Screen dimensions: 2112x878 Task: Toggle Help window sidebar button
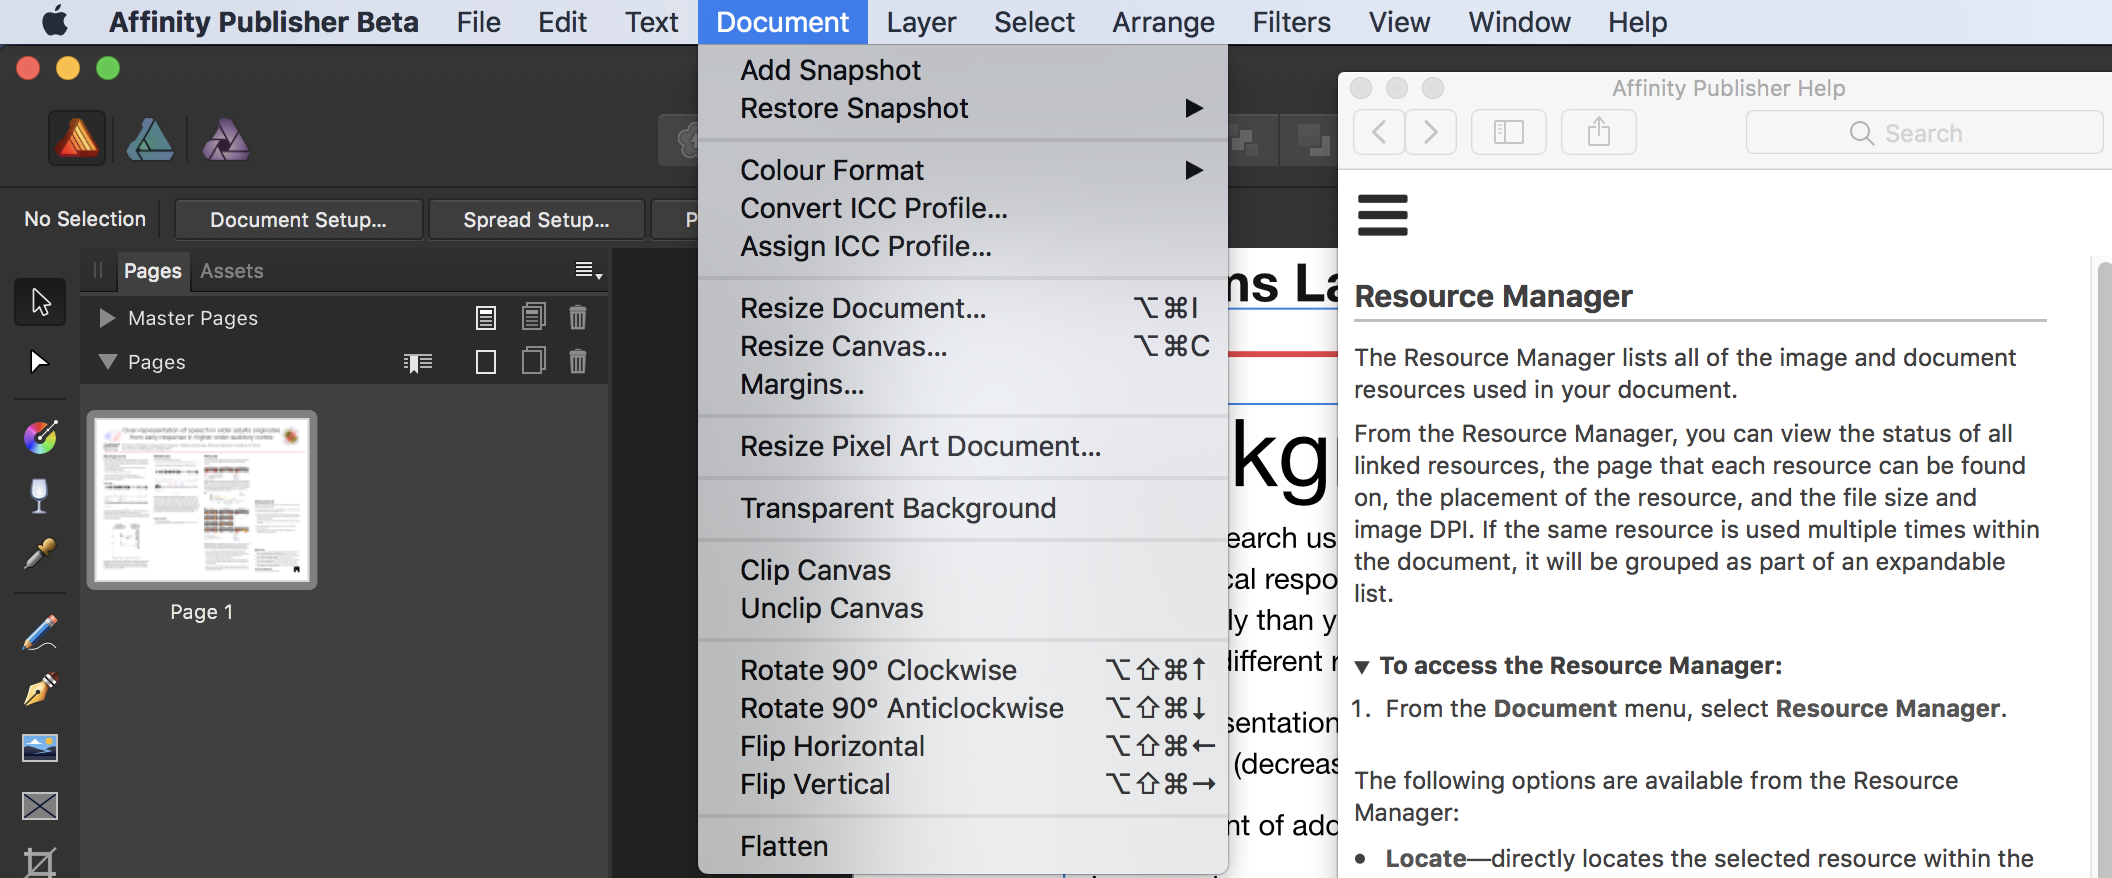1509,132
